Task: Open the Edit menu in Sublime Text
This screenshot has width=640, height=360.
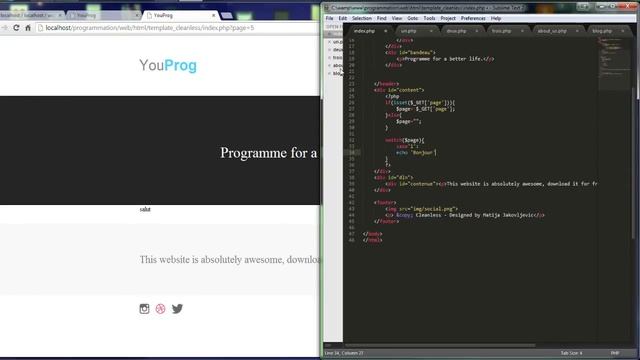Action: point(342,18)
